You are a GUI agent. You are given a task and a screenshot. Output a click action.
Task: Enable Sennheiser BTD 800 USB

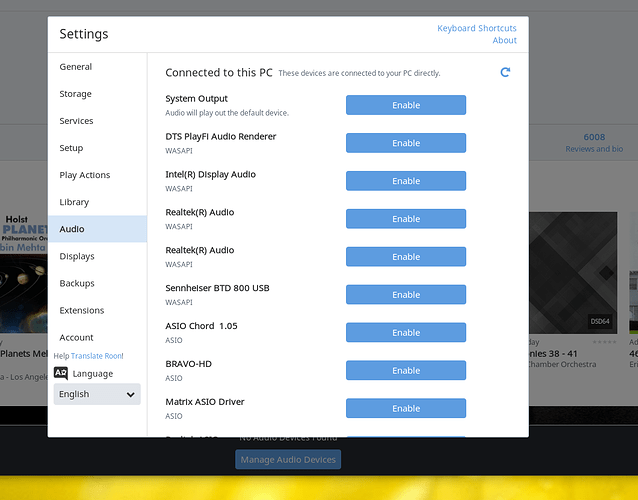coord(406,295)
